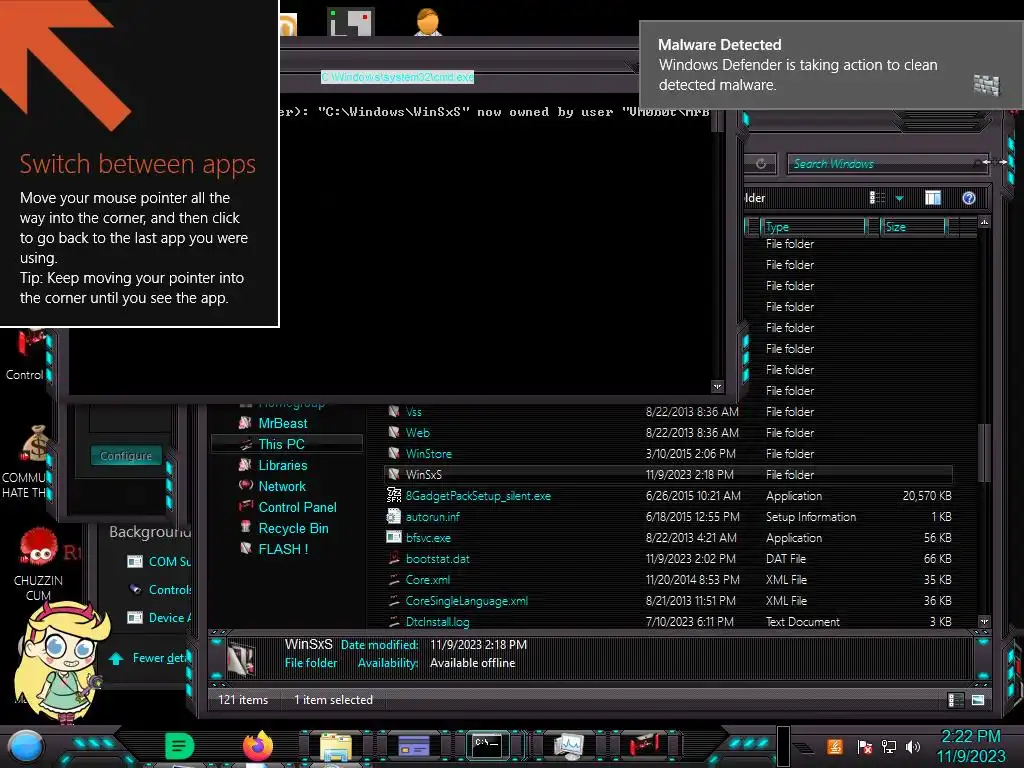Viewport: 1024px width, 768px height.
Task: Select DtcInstall.log file
Action: [437, 621]
